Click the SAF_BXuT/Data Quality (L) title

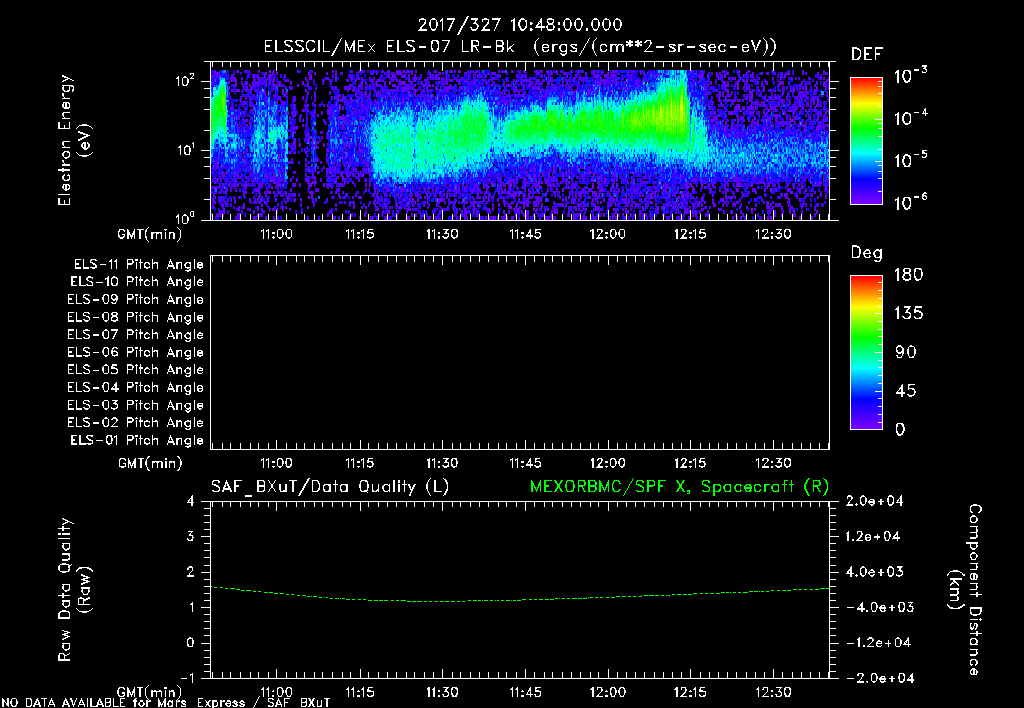tap(330, 487)
